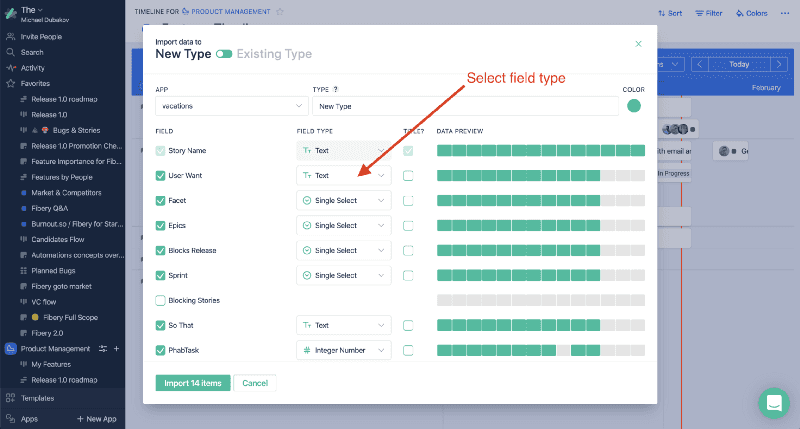Pick the green type color swatch
The image size is (800, 429).
634,106
